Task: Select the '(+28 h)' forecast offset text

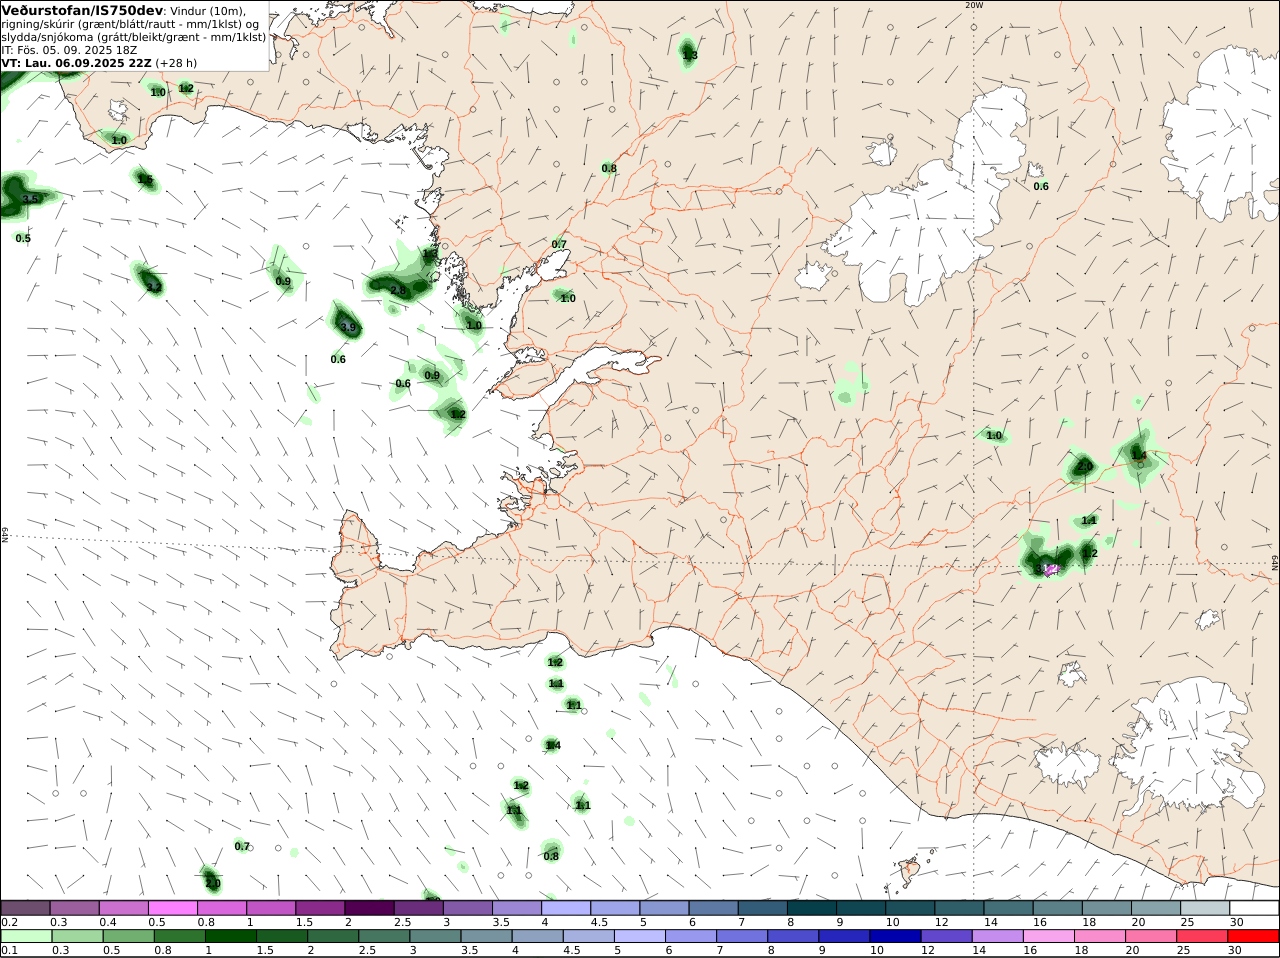Action: (x=177, y=62)
